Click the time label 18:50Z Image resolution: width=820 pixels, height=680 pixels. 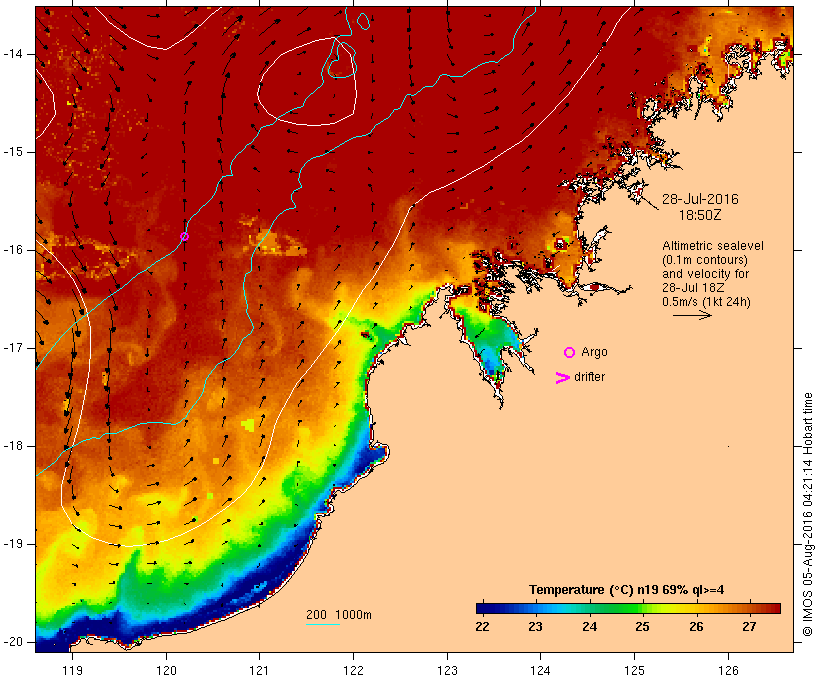point(700,215)
